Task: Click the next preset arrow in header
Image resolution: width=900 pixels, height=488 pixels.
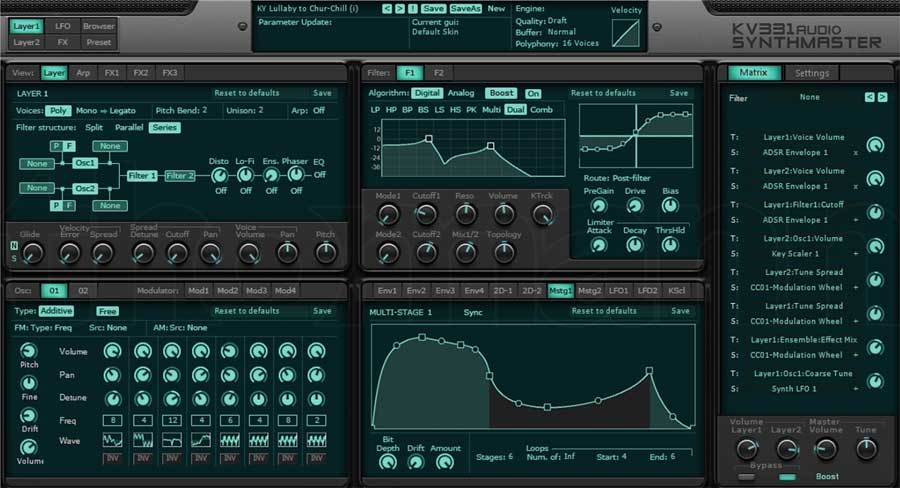Action: [x=399, y=9]
